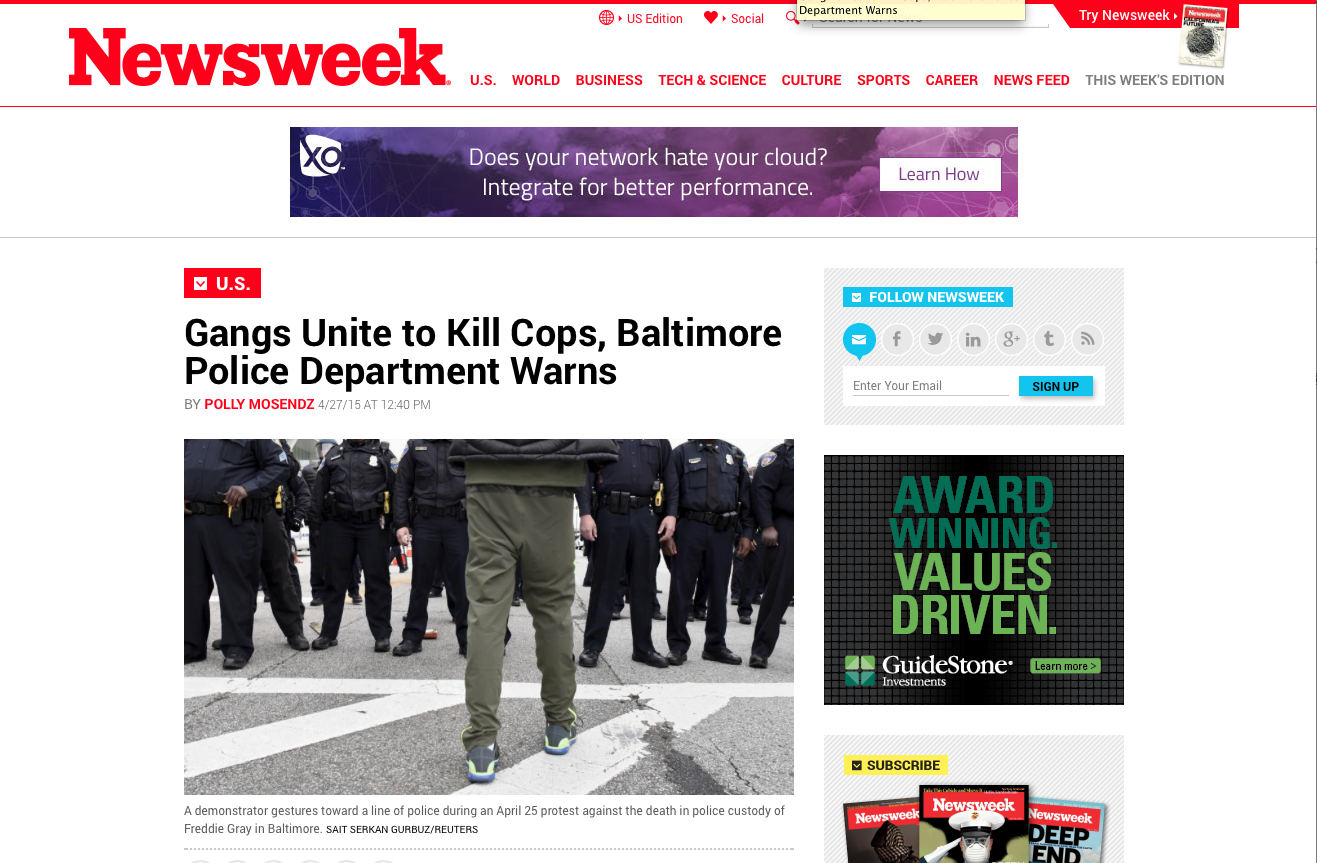
Task: Click the Google Plus follow icon
Action: click(x=1011, y=340)
